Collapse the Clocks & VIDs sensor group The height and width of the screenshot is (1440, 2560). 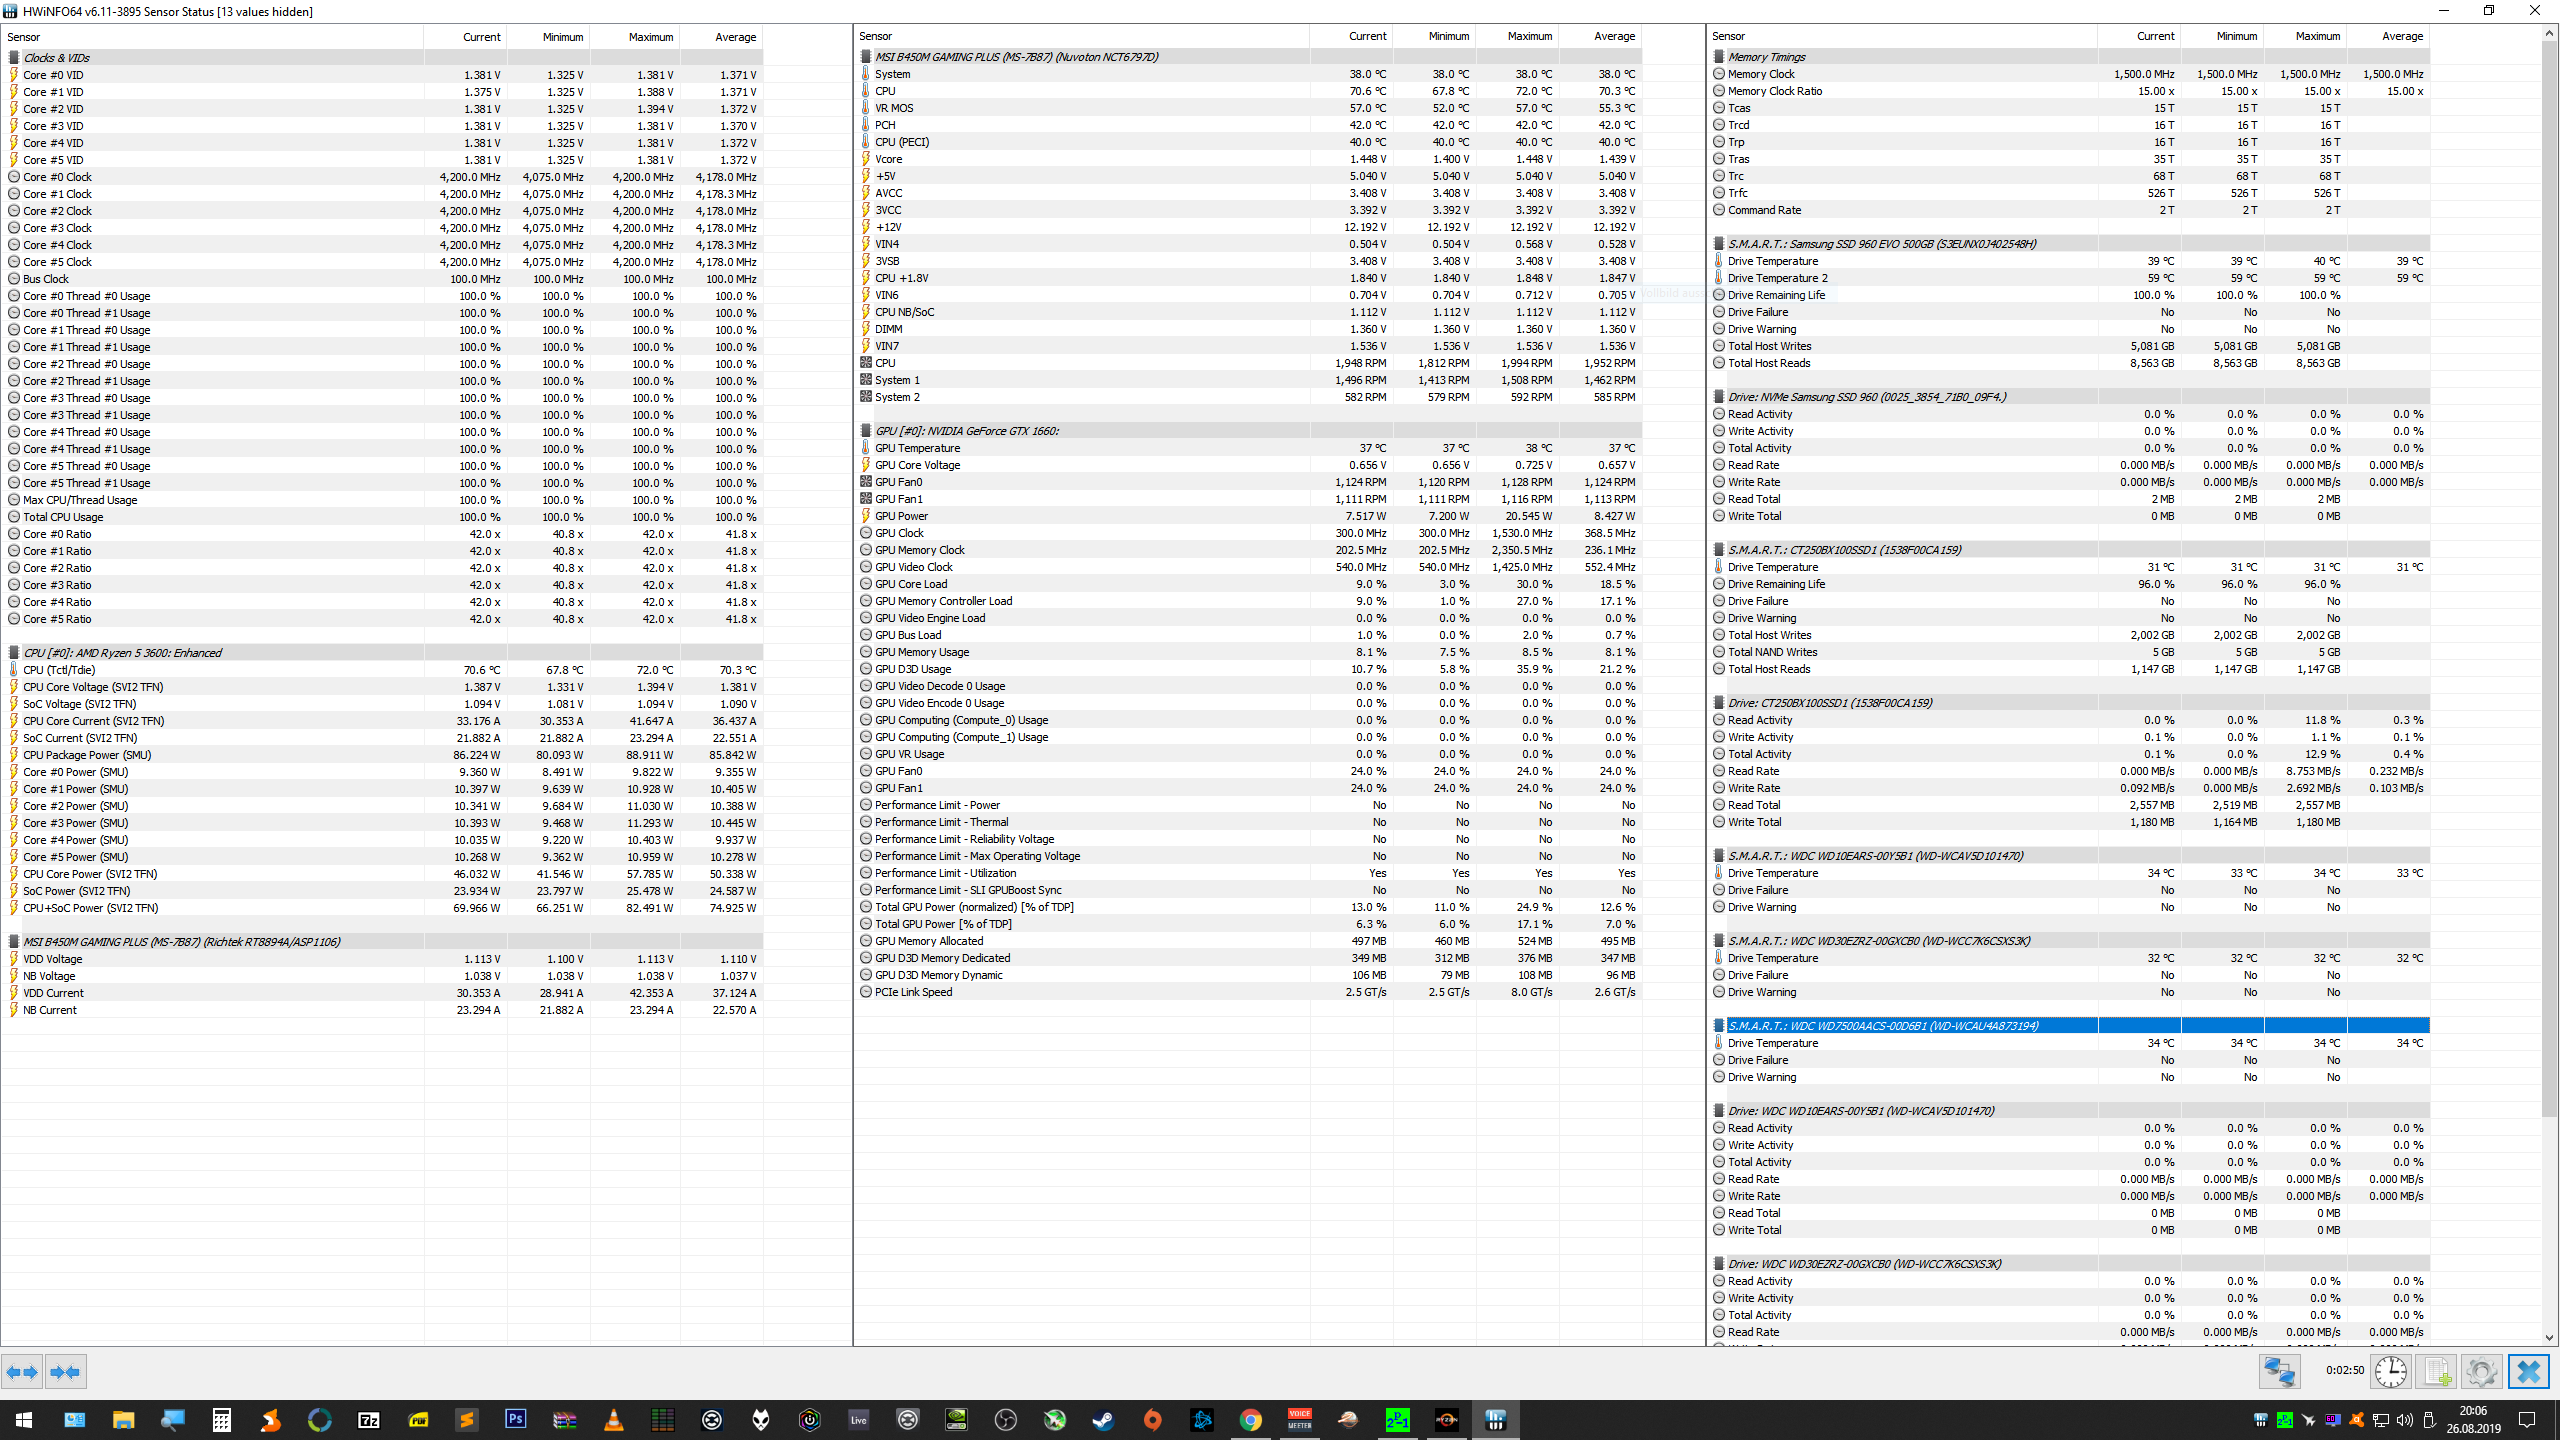57,58
